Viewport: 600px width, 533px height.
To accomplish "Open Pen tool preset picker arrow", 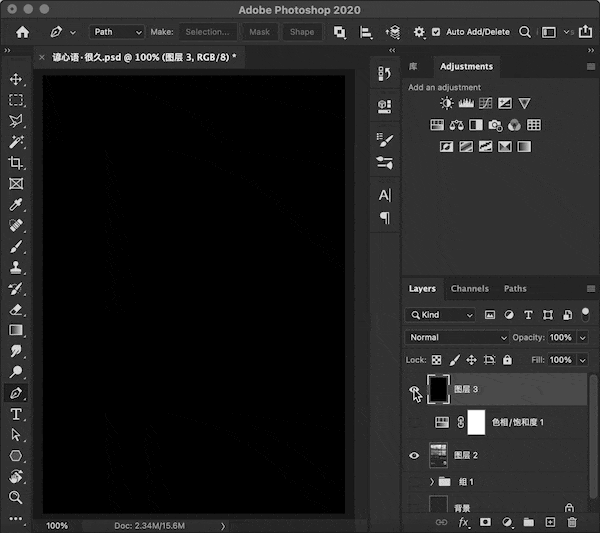I will coord(73,33).
